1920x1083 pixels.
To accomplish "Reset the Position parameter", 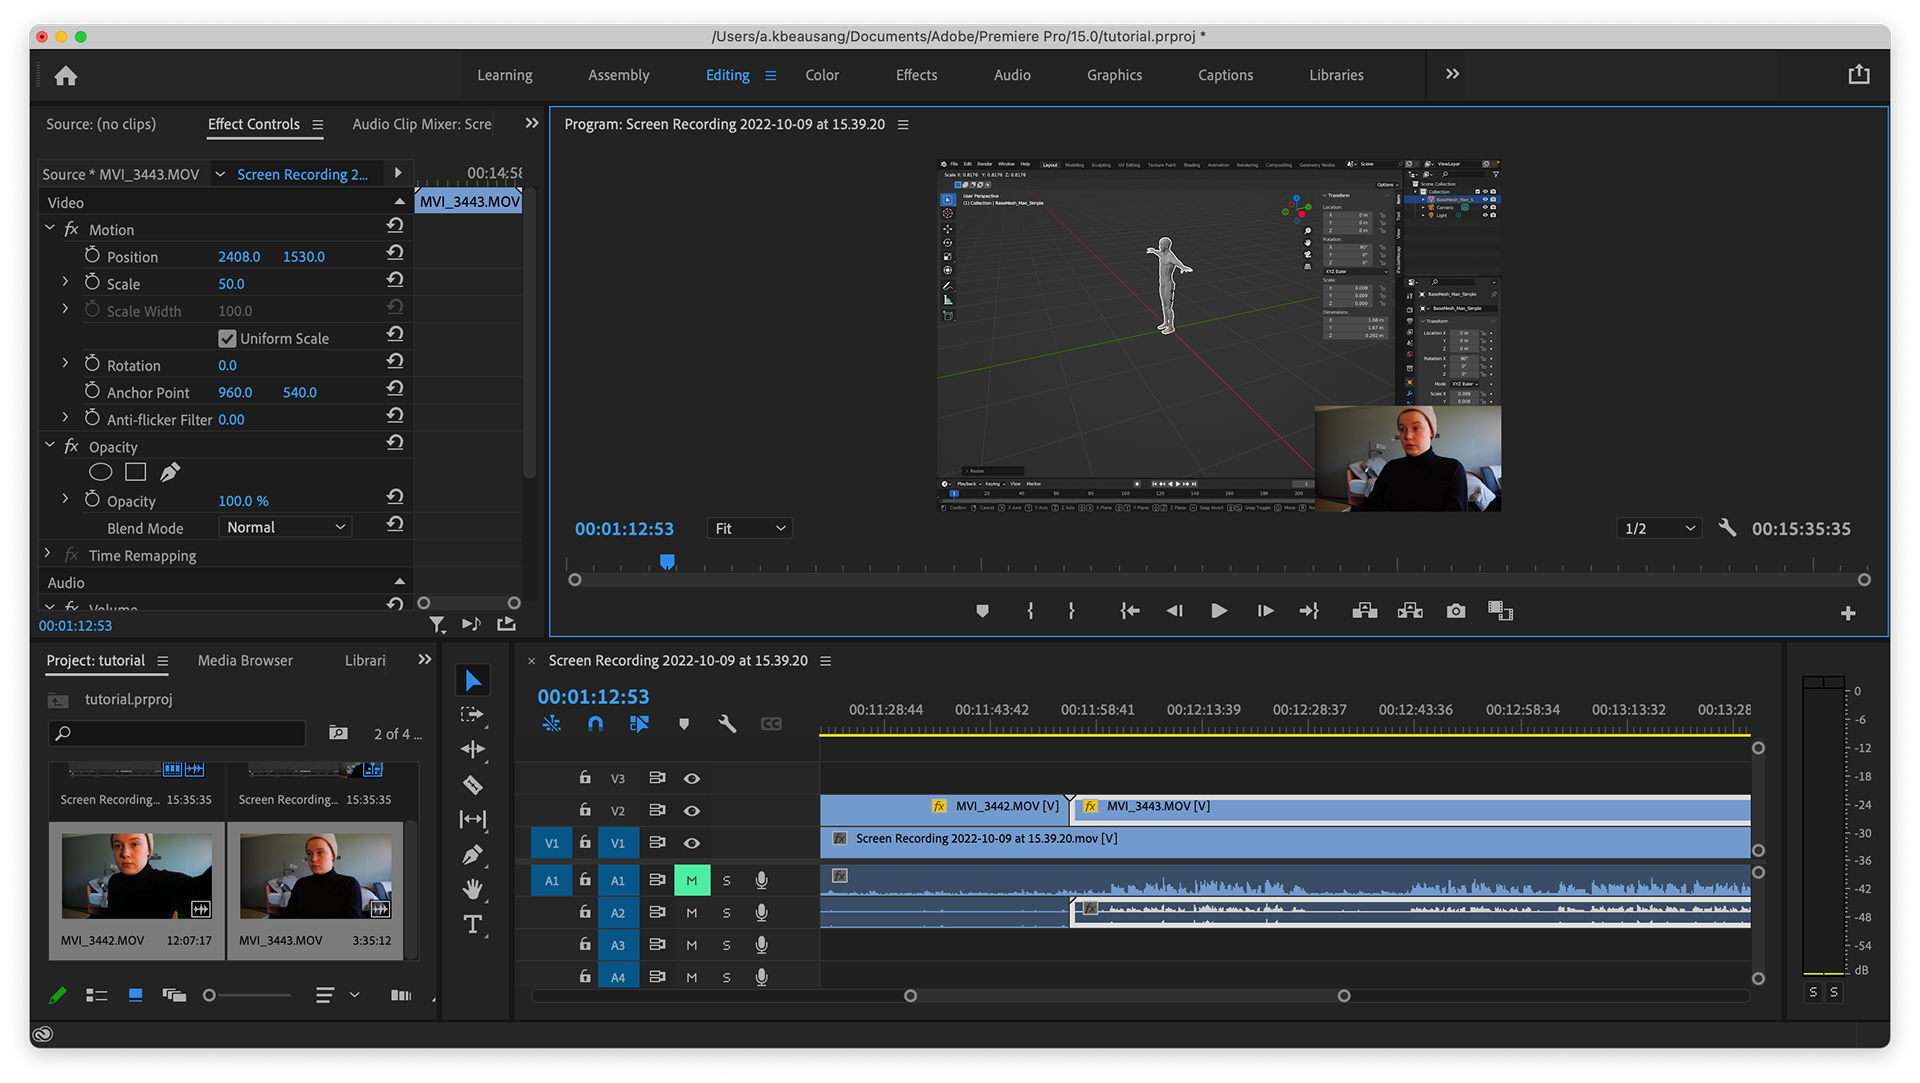I will 395,253.
